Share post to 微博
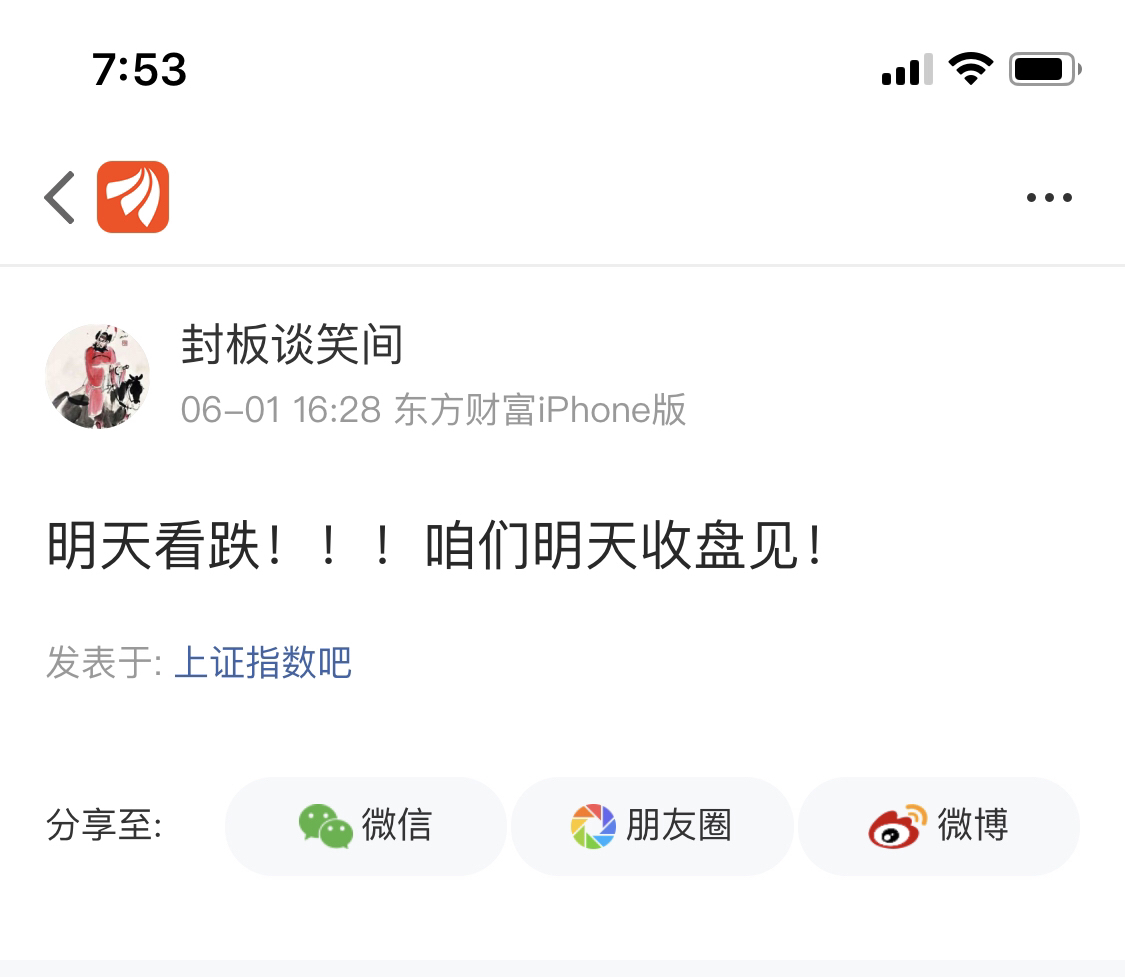1125x977 pixels. coord(938,826)
